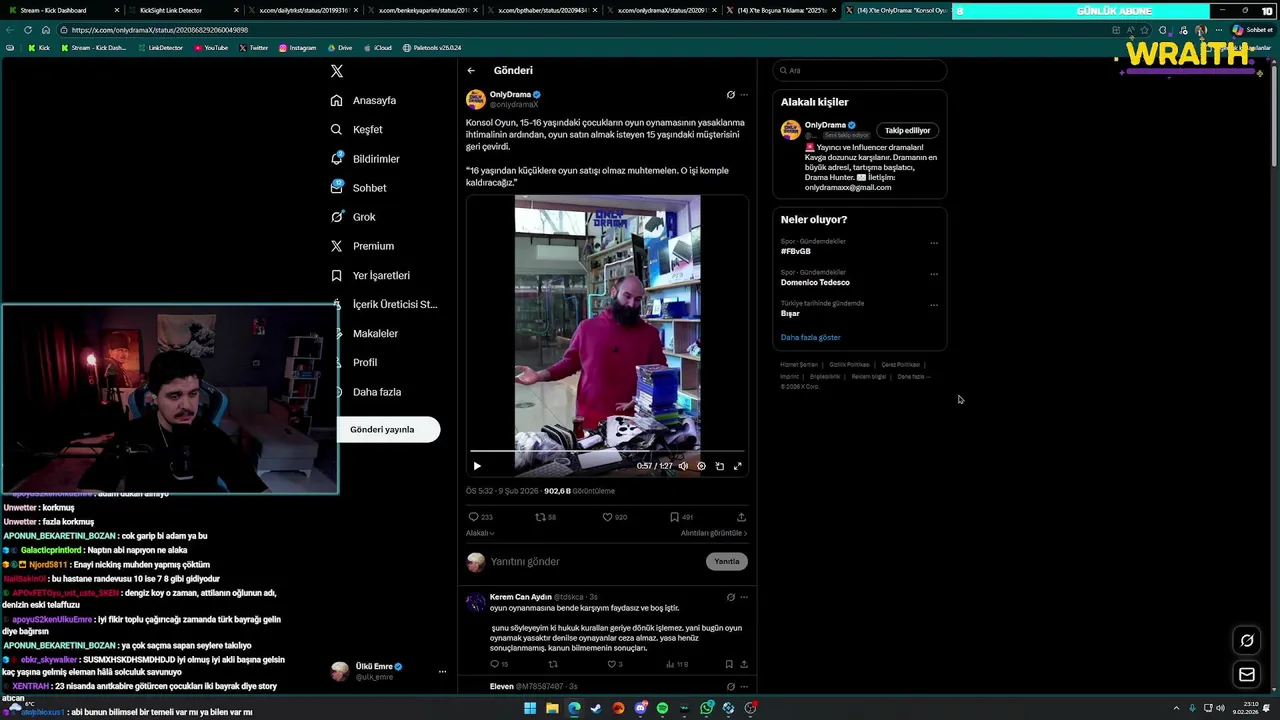Viewport: 1280px width, 720px height.
Task: Bookmark Kerem Can Aydın's reply
Action: [728, 664]
